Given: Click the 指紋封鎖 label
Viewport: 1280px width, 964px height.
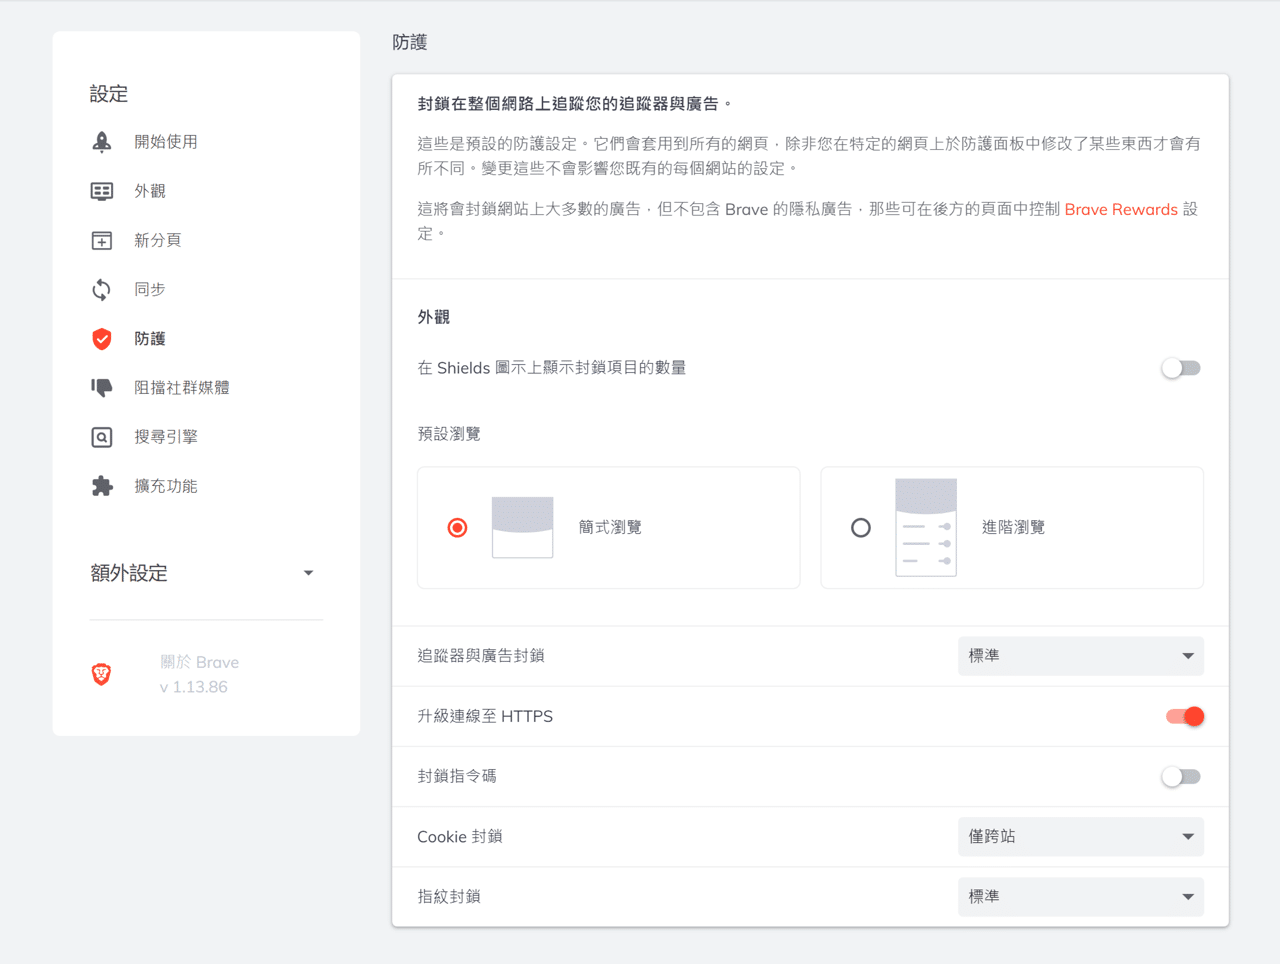Looking at the screenshot, I should tap(449, 897).
